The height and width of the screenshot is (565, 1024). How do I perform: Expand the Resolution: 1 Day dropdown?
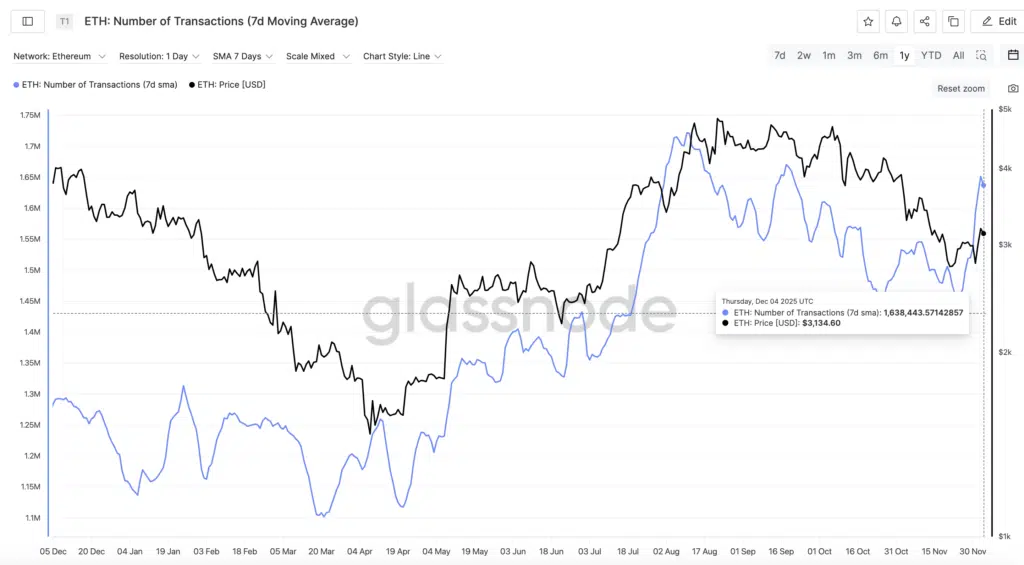(159, 57)
